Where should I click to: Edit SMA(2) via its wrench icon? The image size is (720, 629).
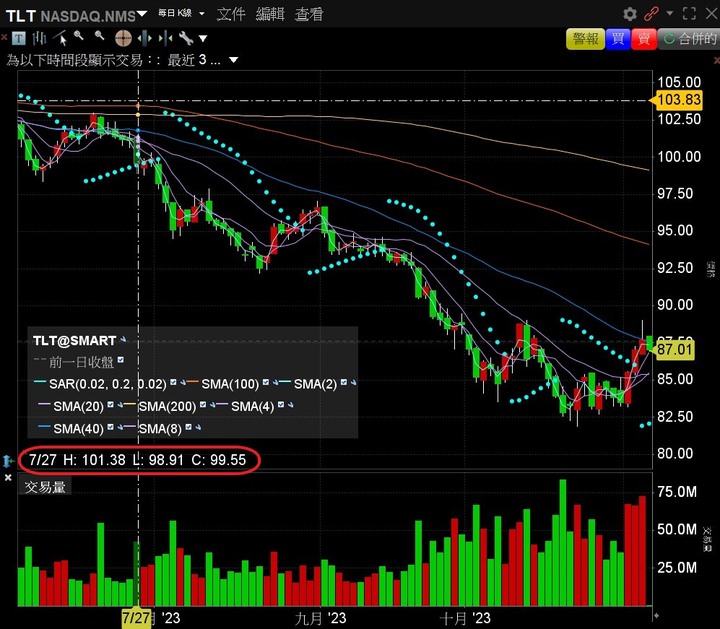tap(353, 382)
